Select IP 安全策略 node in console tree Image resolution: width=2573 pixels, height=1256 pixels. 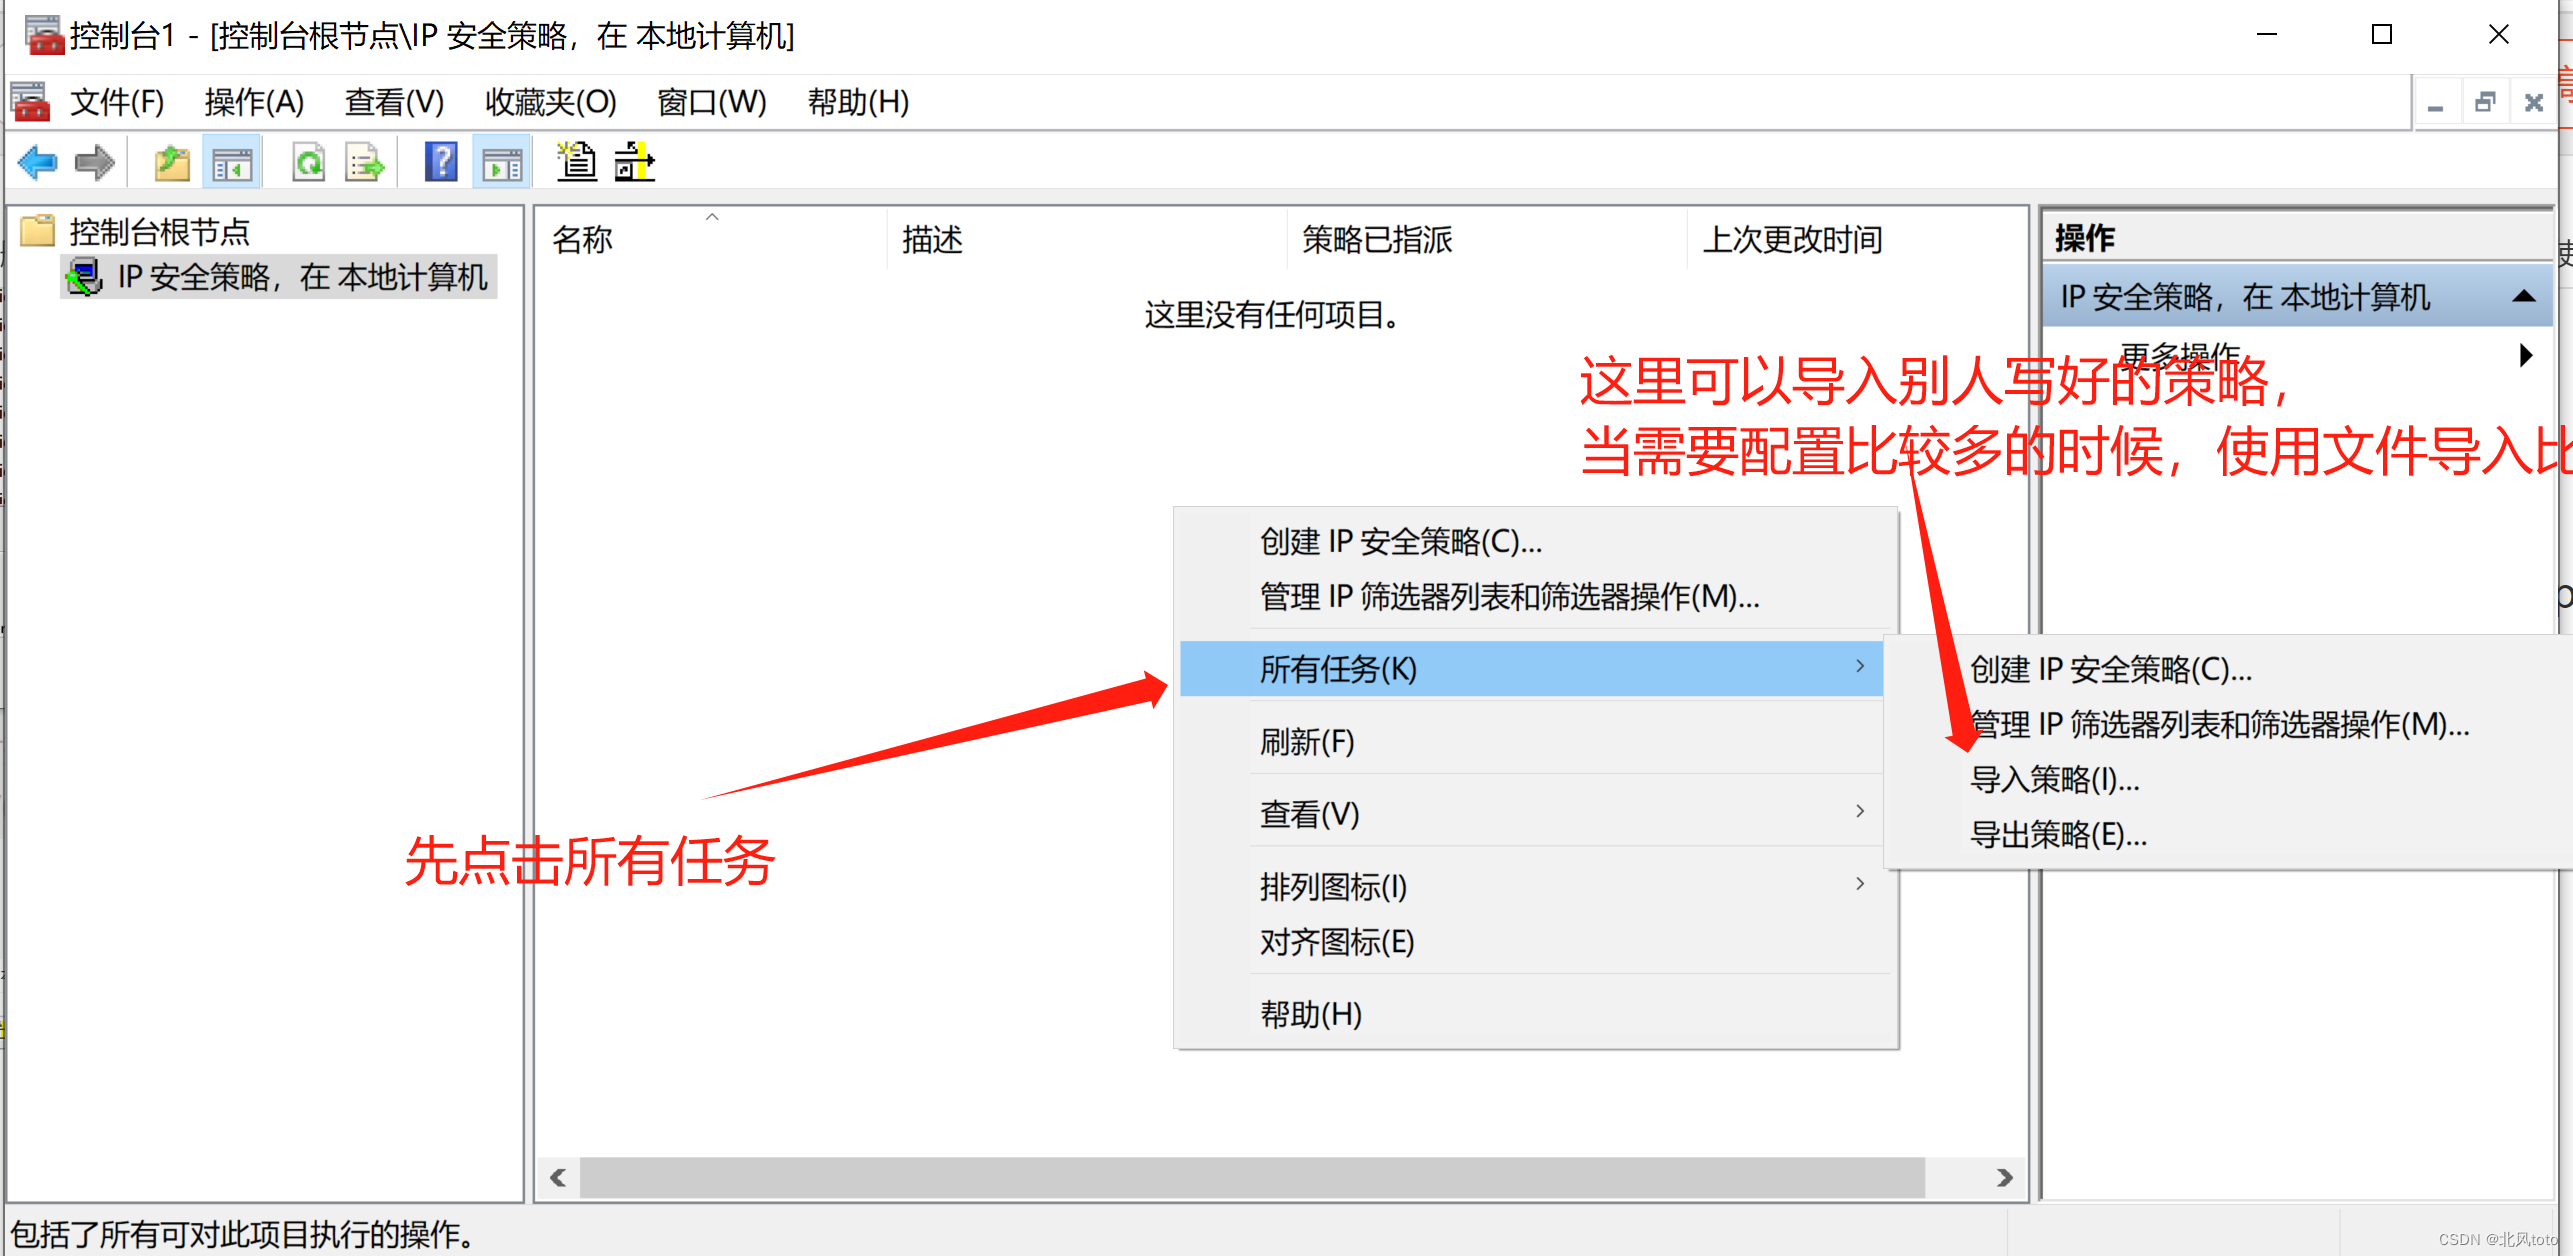click(300, 277)
